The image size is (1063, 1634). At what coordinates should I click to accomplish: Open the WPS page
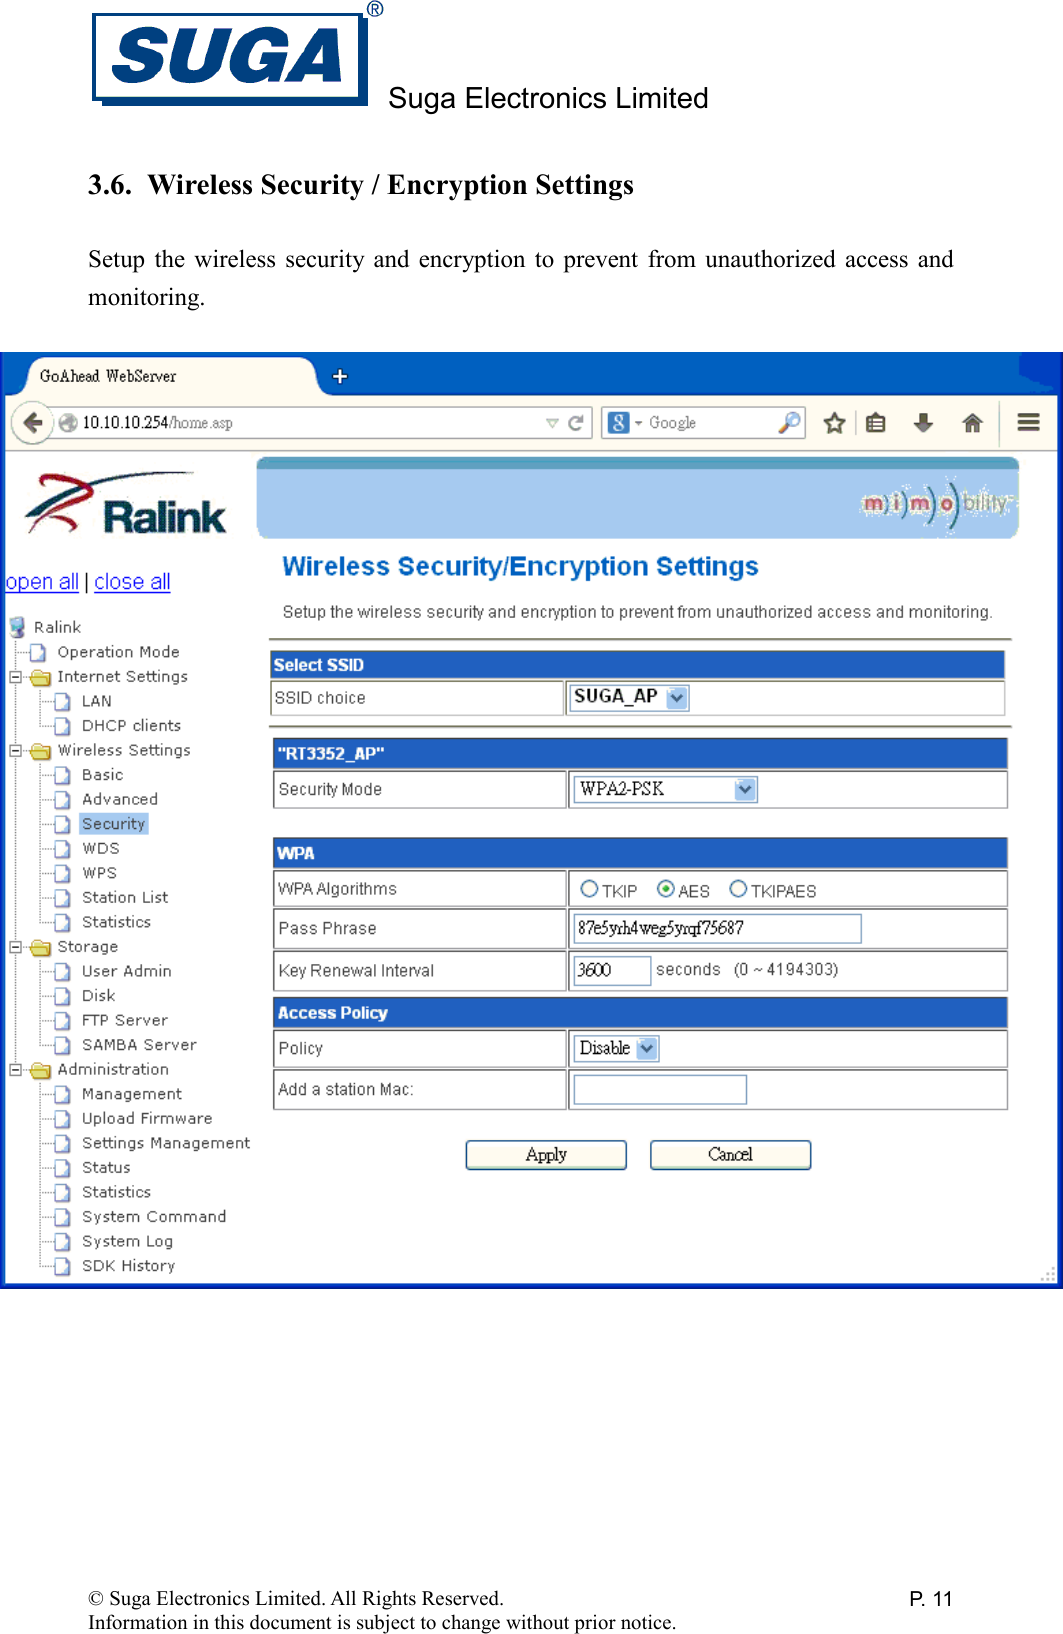pyautogui.click(x=99, y=873)
